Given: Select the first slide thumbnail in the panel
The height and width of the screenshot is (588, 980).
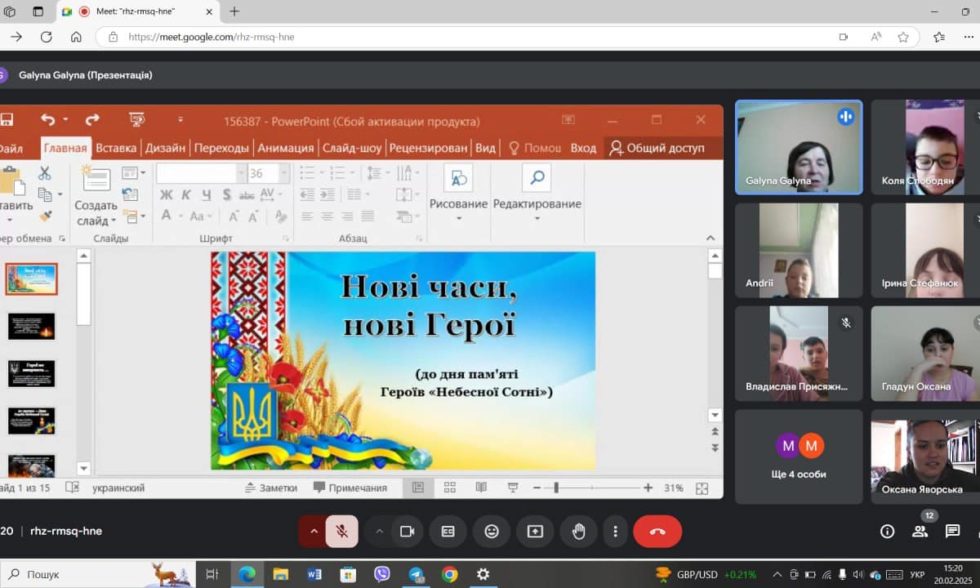Looking at the screenshot, I should click(x=33, y=278).
